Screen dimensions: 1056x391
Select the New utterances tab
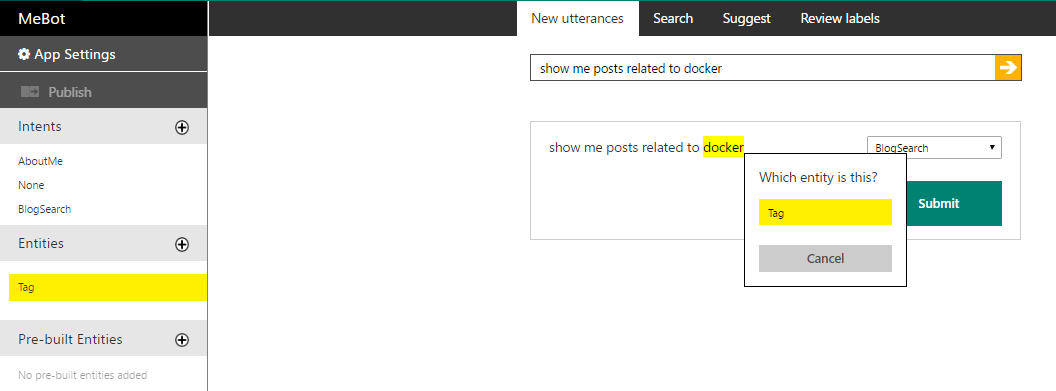coord(577,19)
